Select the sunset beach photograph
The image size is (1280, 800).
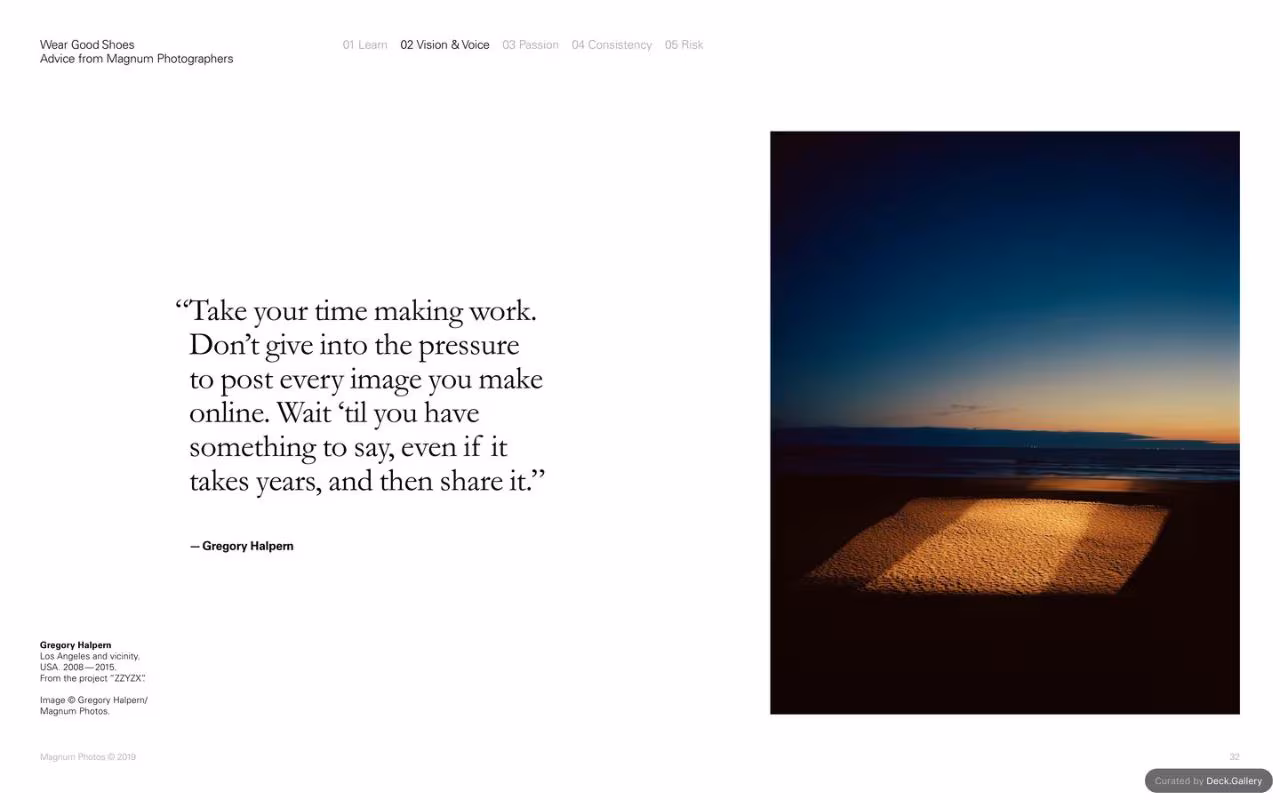(x=1004, y=422)
